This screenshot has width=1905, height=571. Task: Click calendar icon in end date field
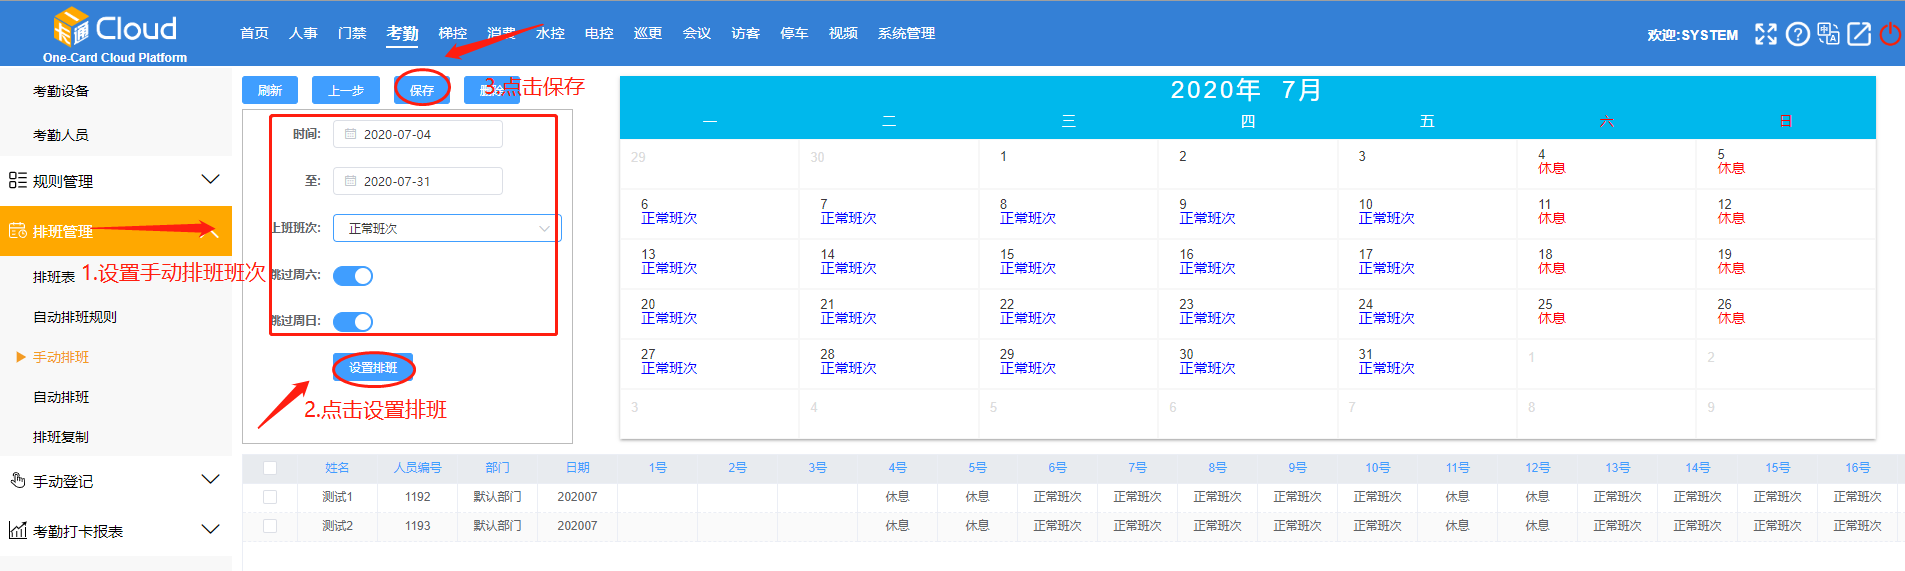(351, 181)
